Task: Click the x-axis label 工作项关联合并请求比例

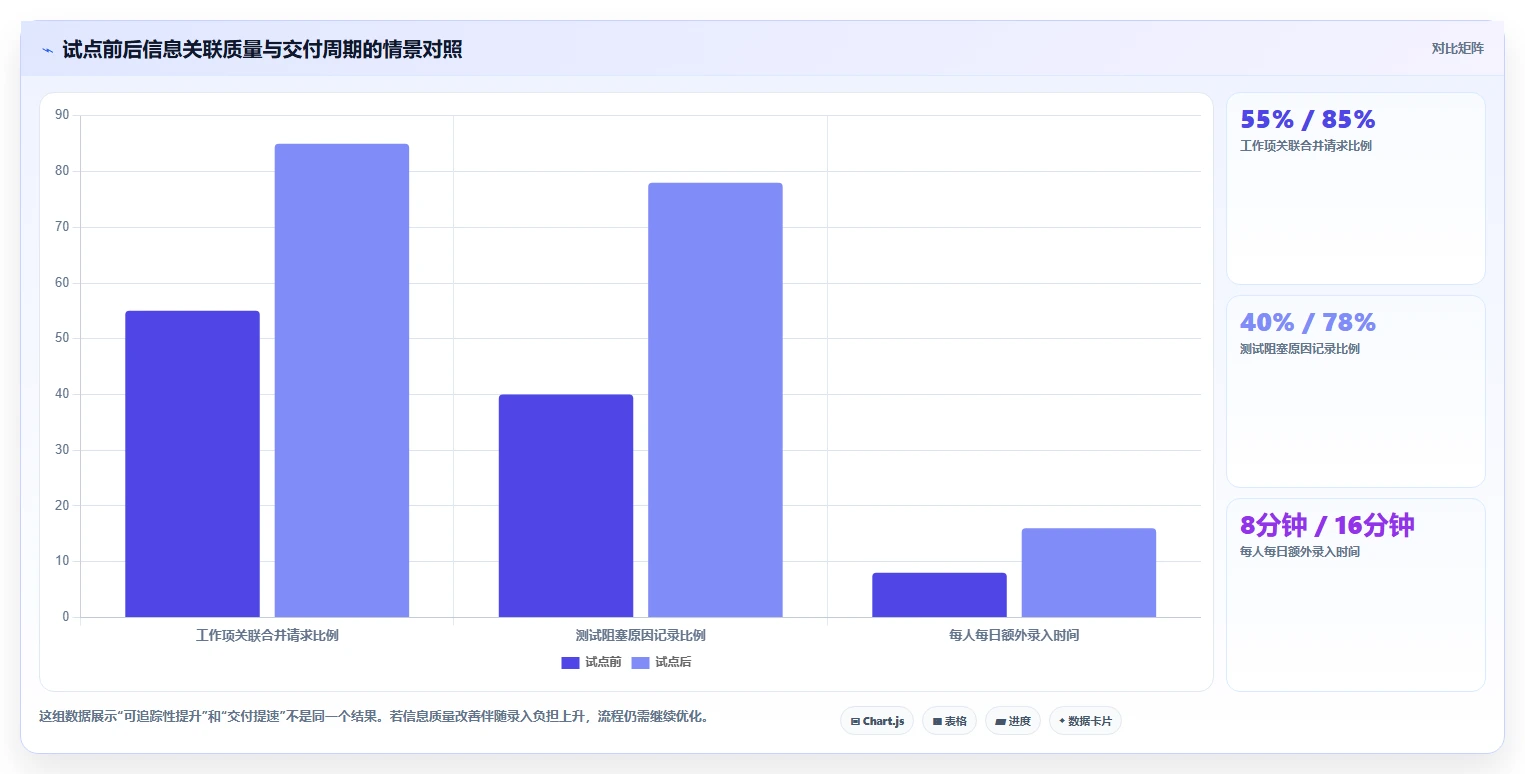Action: pyautogui.click(x=267, y=635)
